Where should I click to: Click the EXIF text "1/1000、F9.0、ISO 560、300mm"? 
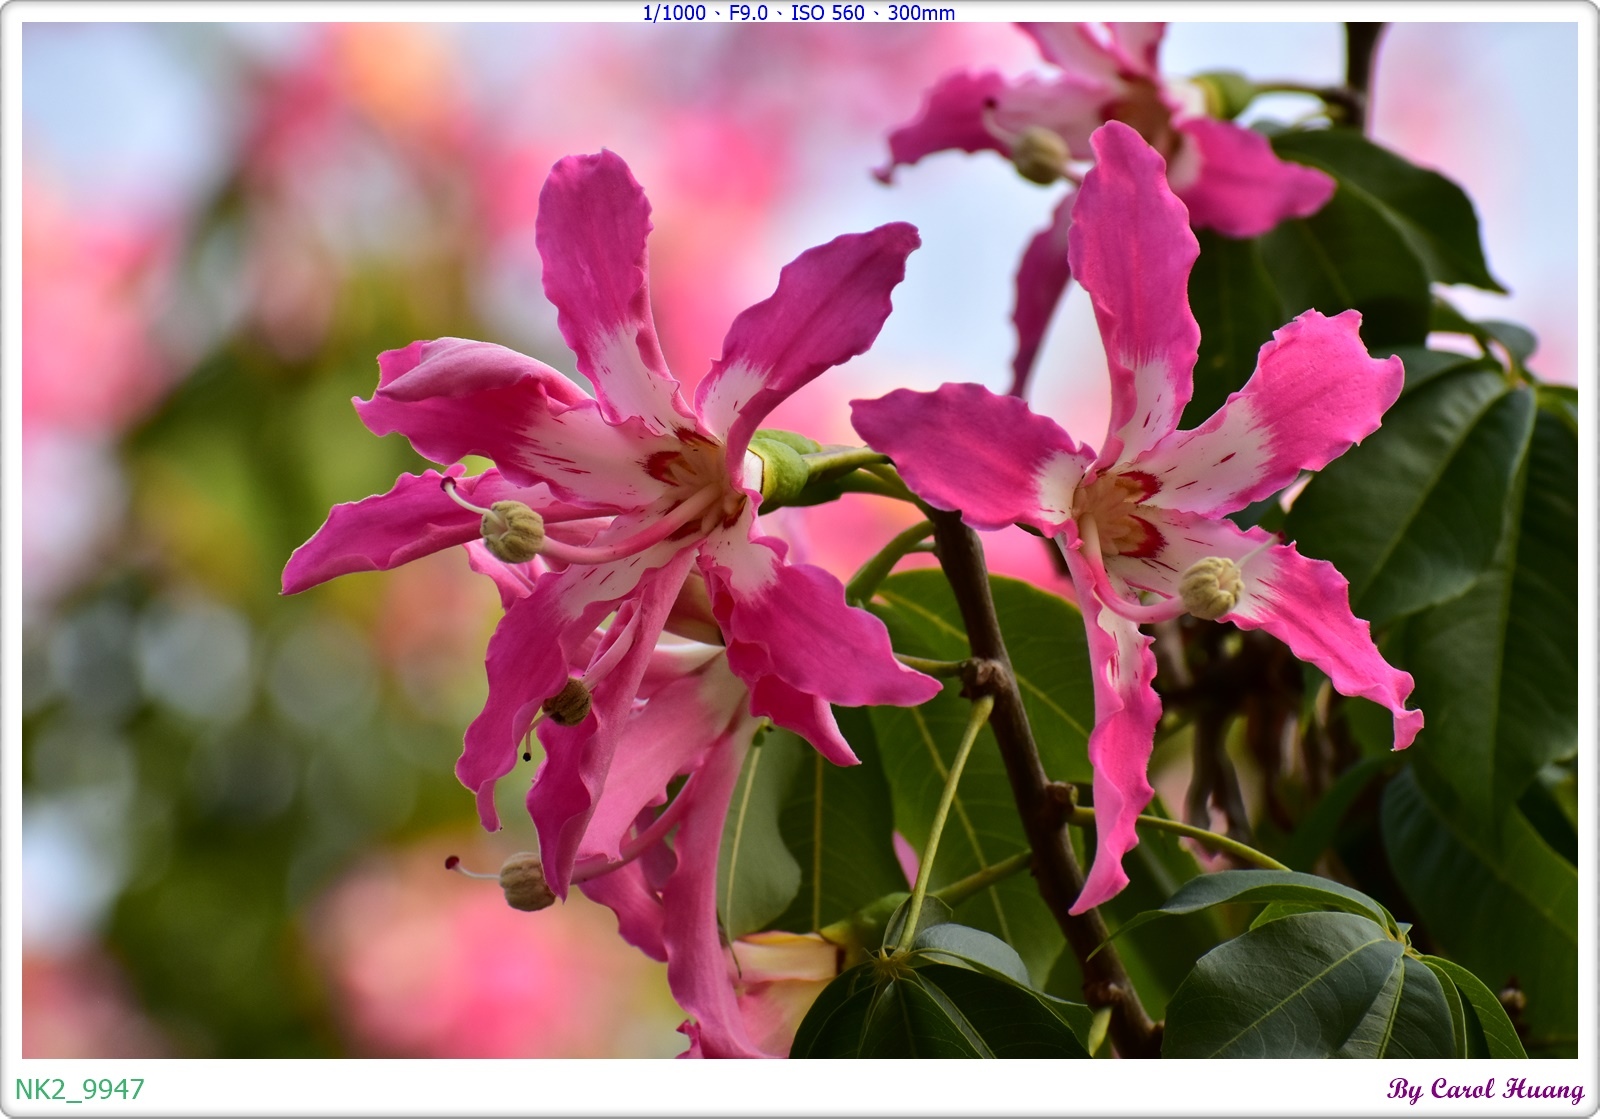pos(798,13)
